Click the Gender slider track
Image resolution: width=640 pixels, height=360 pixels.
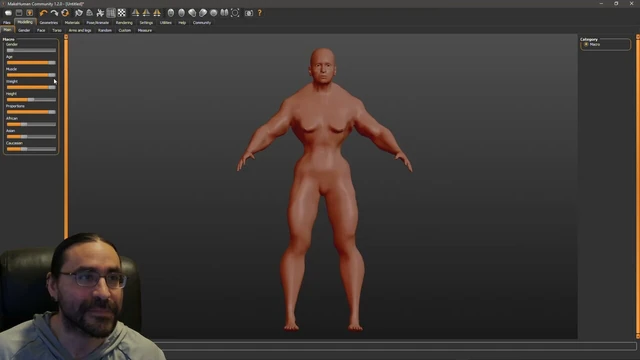pyautogui.click(x=31, y=50)
